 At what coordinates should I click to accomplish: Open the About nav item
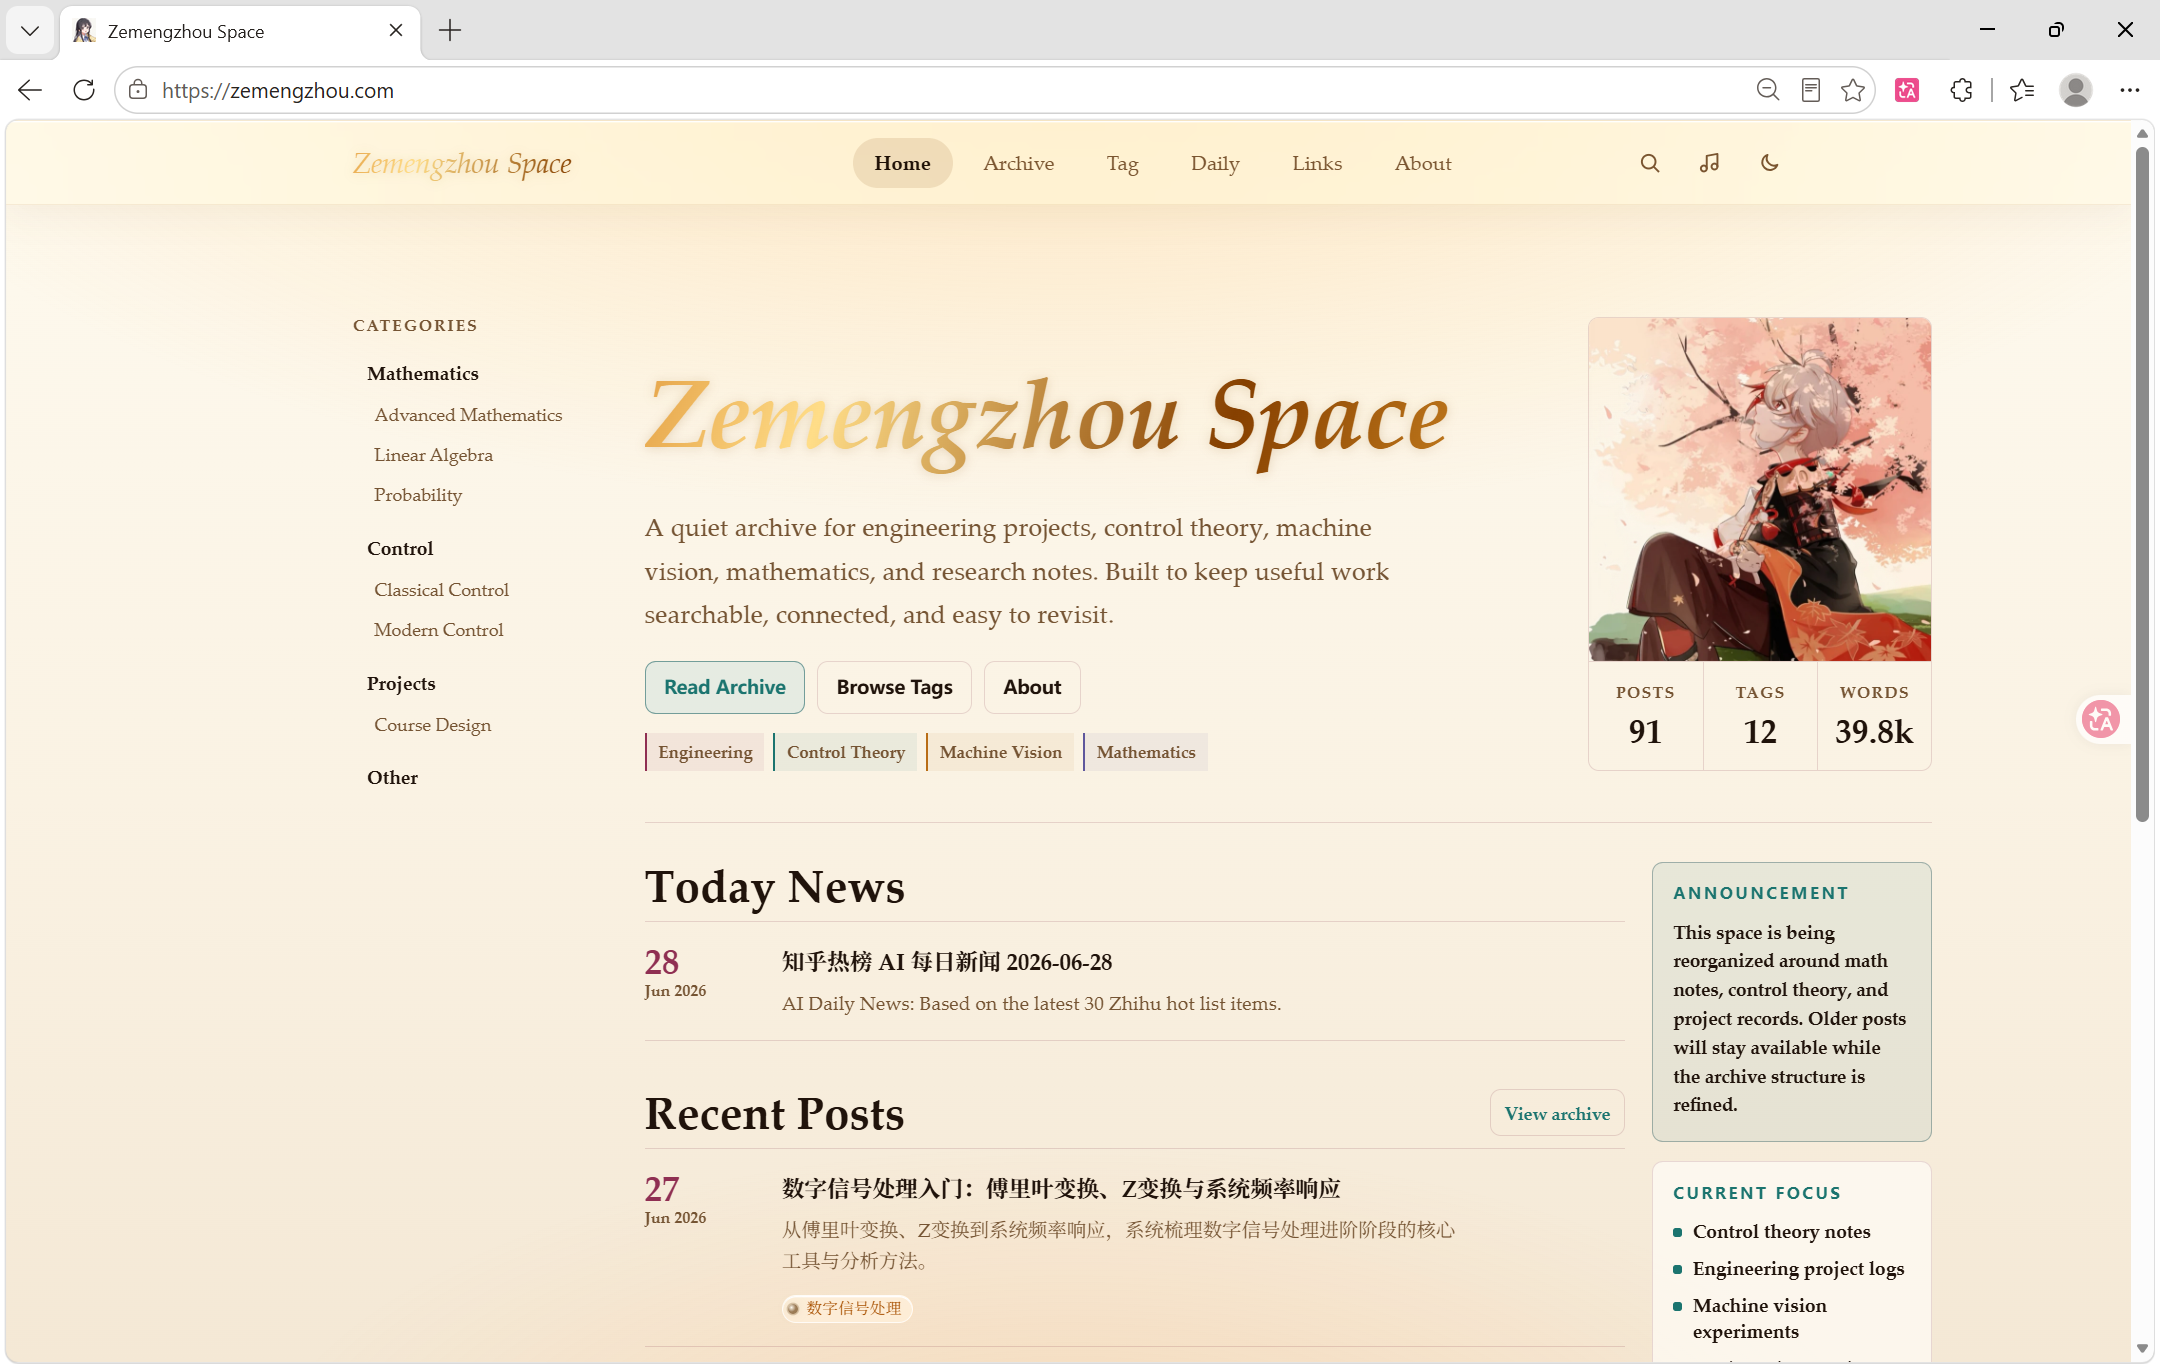tap(1423, 163)
